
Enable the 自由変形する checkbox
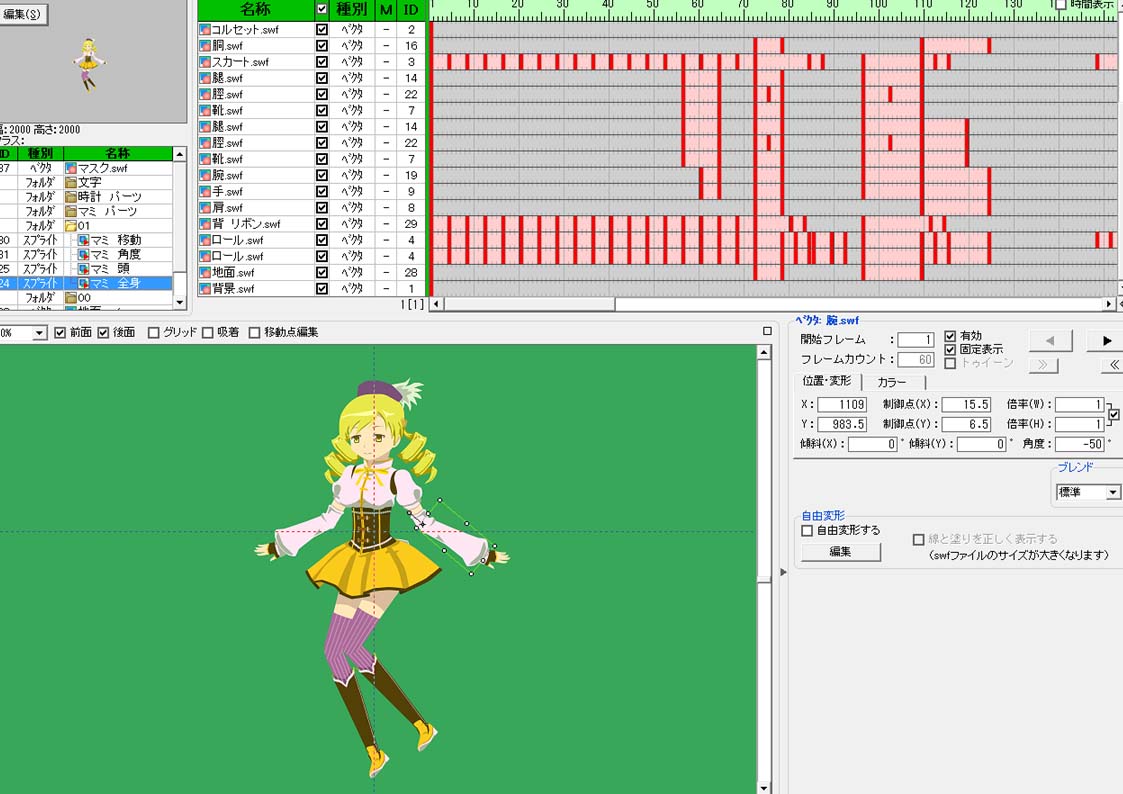[x=807, y=531]
